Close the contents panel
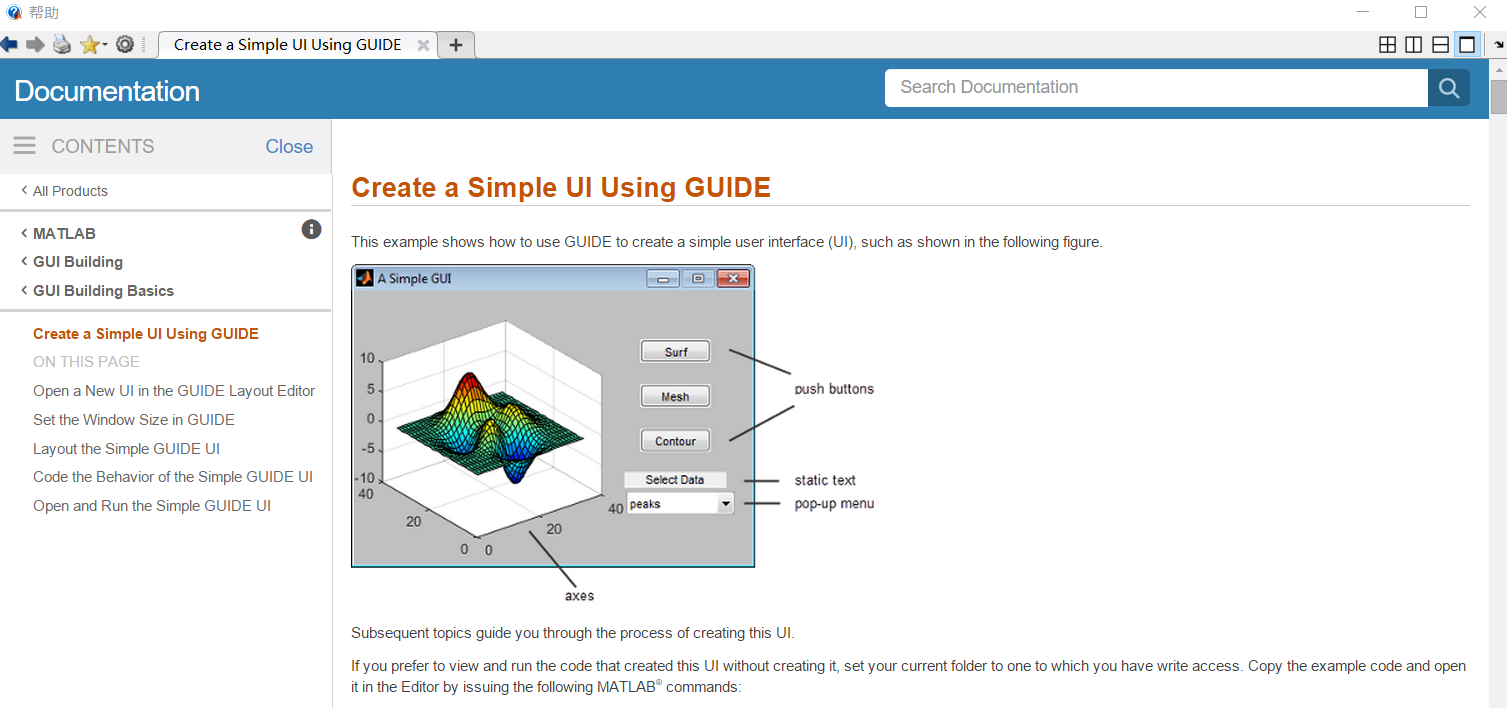 coord(289,146)
